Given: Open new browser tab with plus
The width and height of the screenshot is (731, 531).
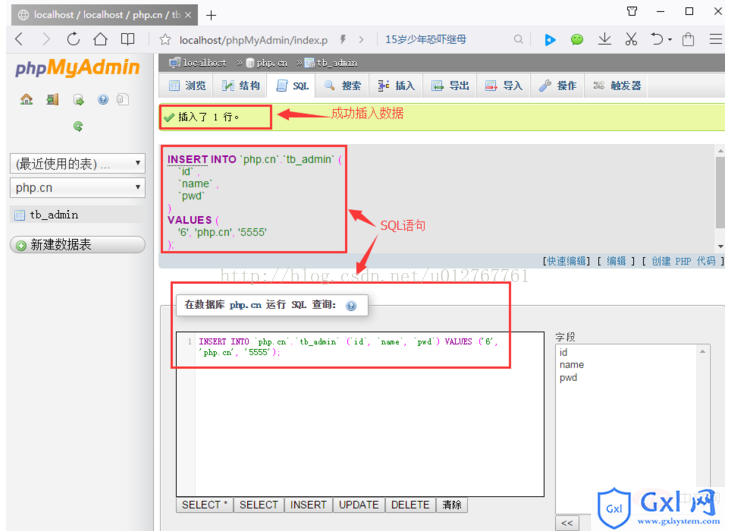Looking at the screenshot, I should click(211, 15).
